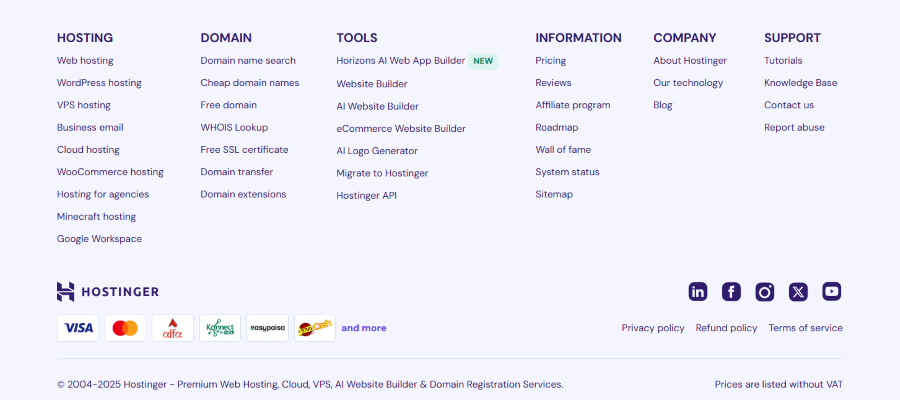Click the NEW badge beside Horizons

coord(483,61)
